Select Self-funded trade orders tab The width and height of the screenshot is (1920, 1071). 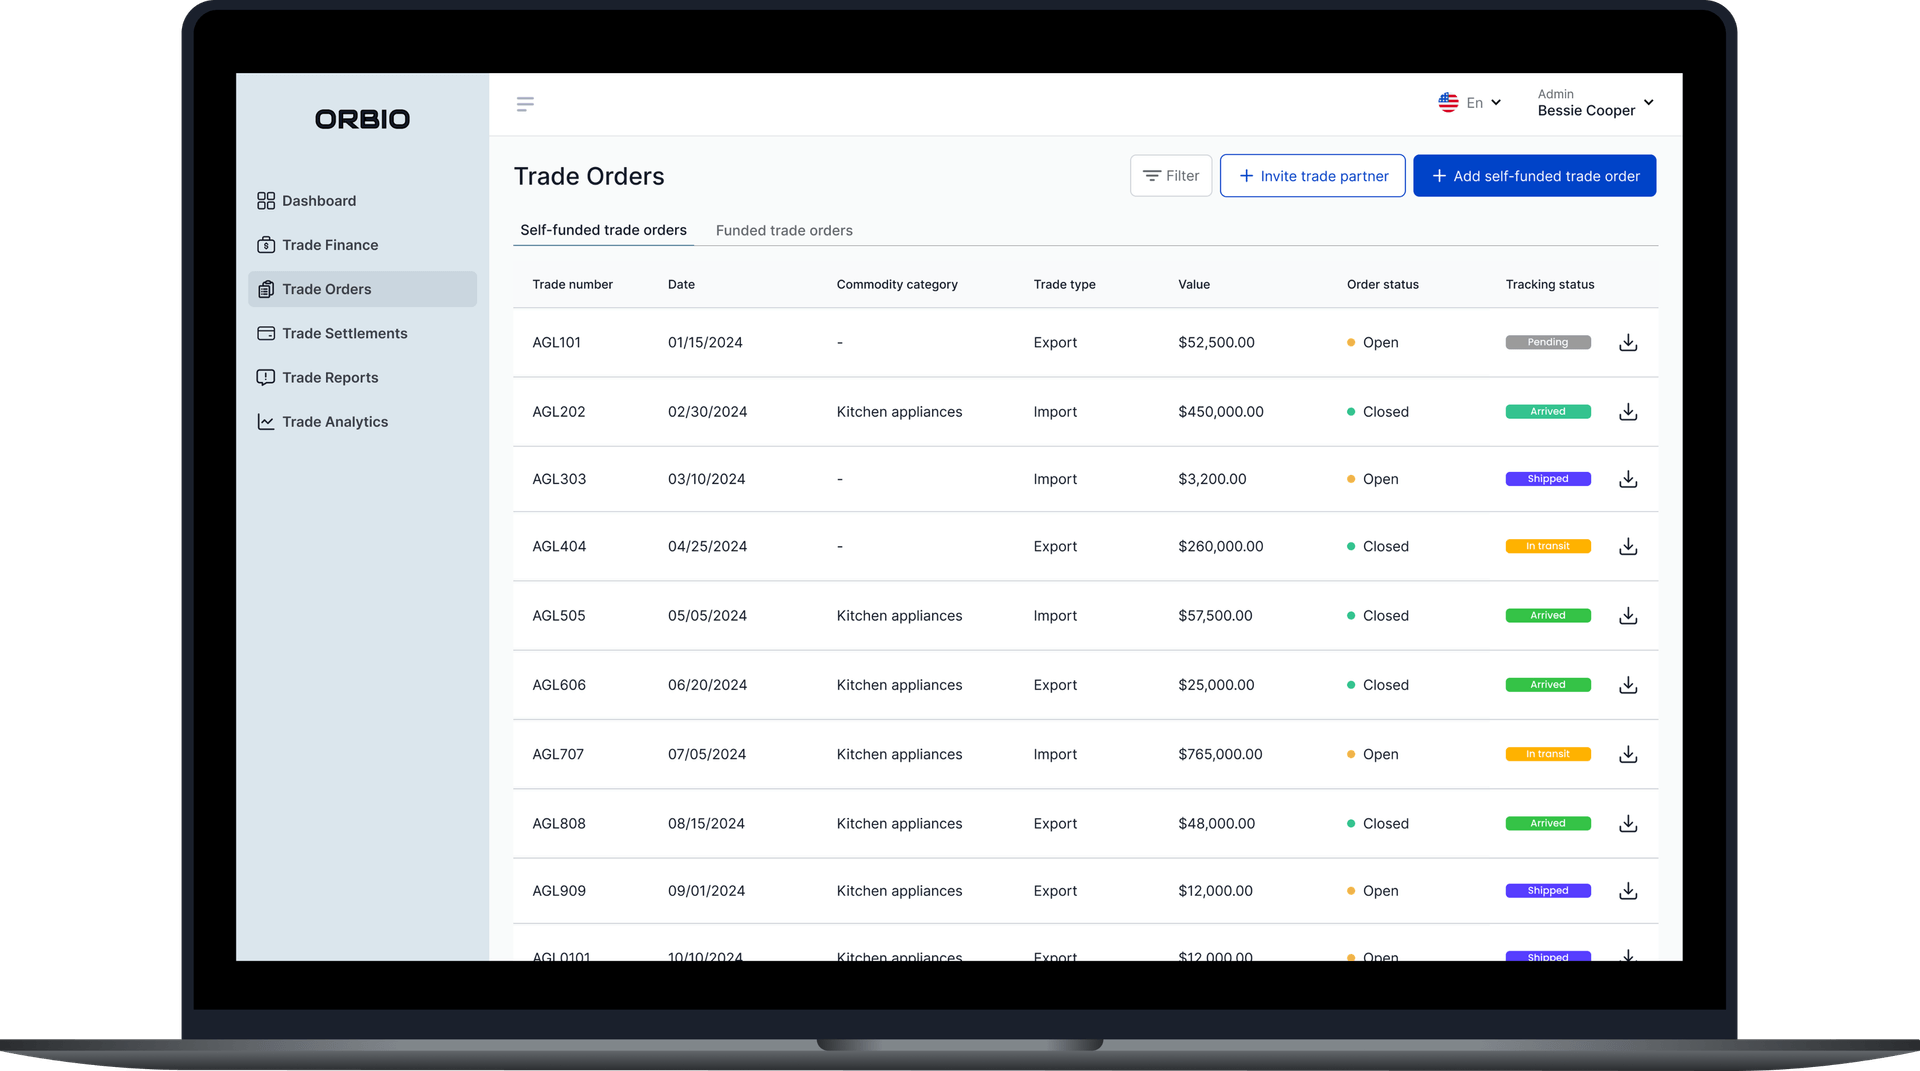(603, 230)
